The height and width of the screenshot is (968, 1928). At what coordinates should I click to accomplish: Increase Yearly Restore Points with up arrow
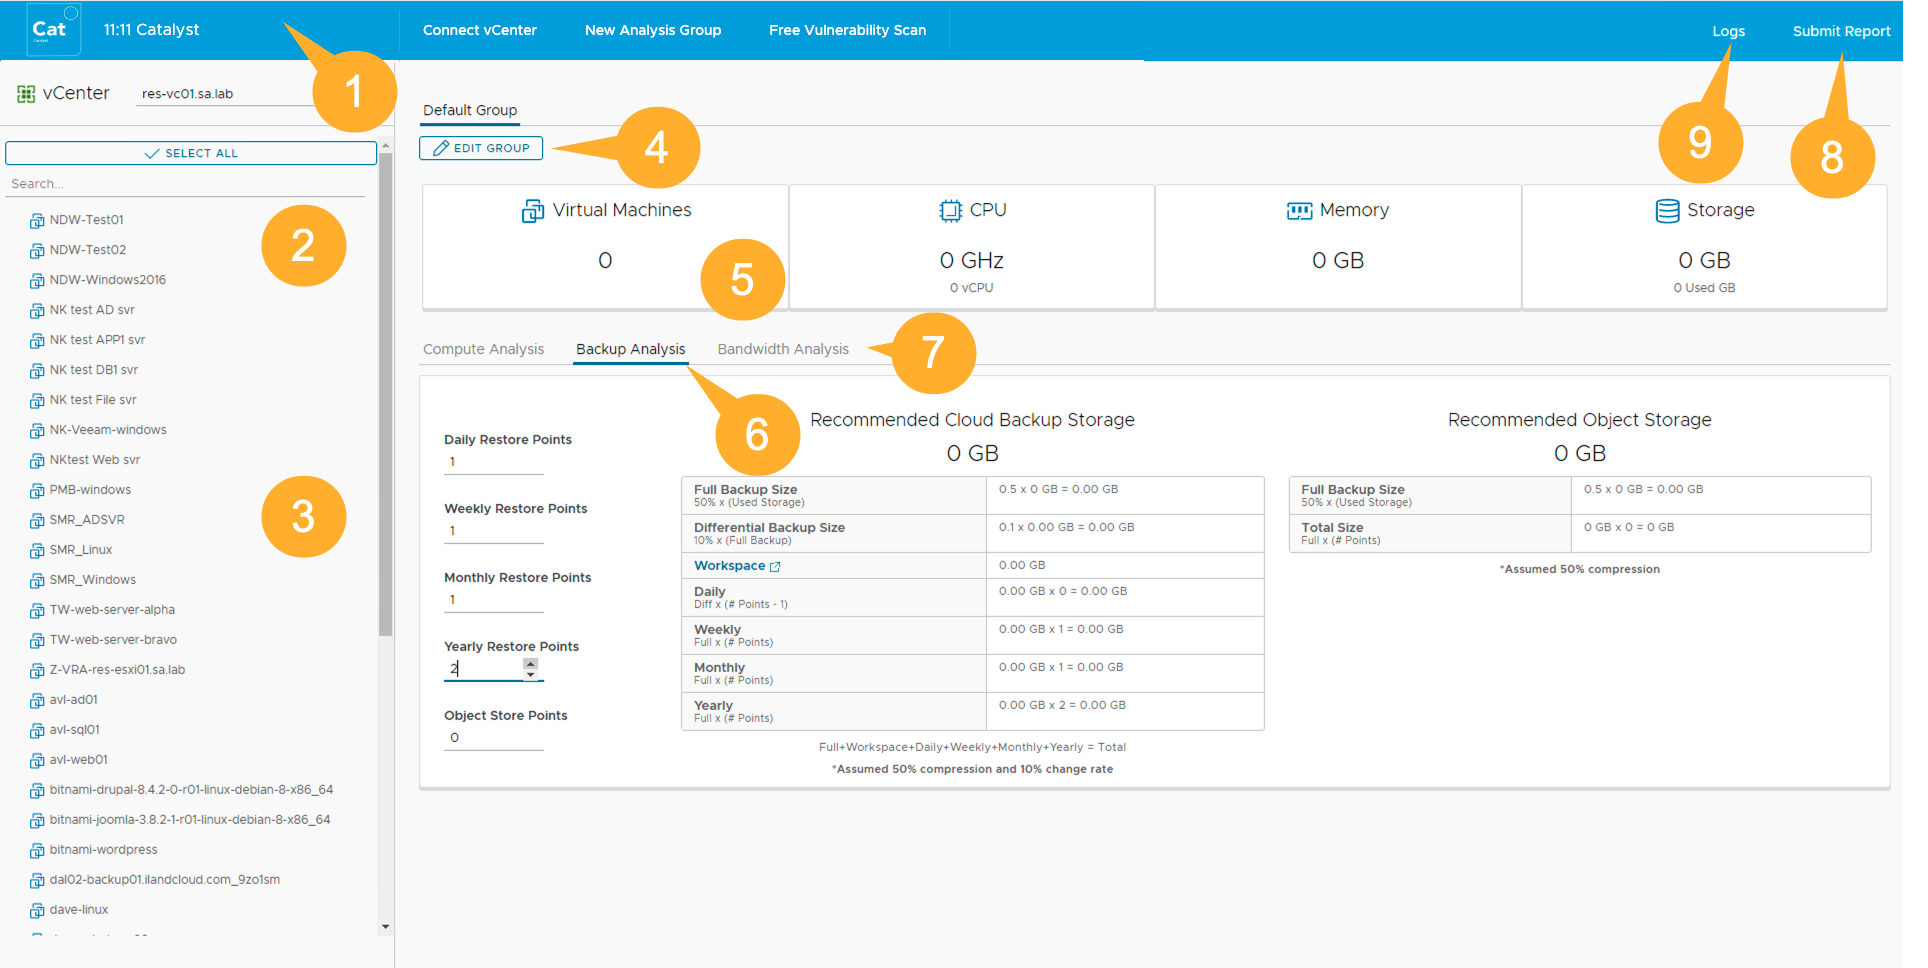531,663
